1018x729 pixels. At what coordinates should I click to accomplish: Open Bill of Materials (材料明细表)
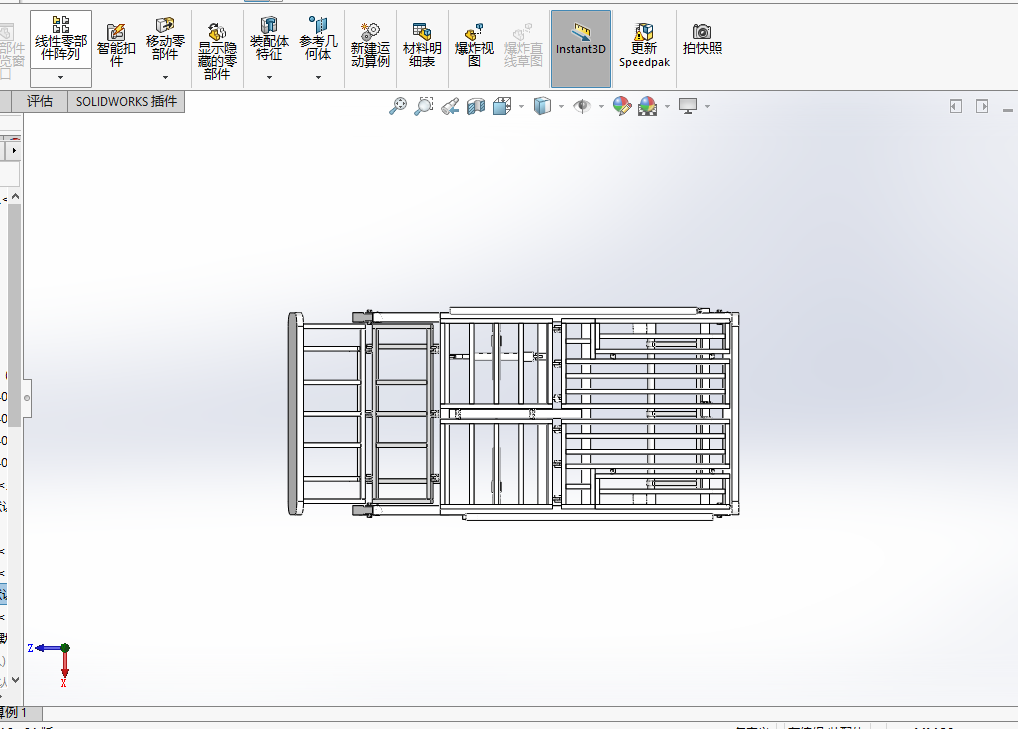pyautogui.click(x=422, y=45)
